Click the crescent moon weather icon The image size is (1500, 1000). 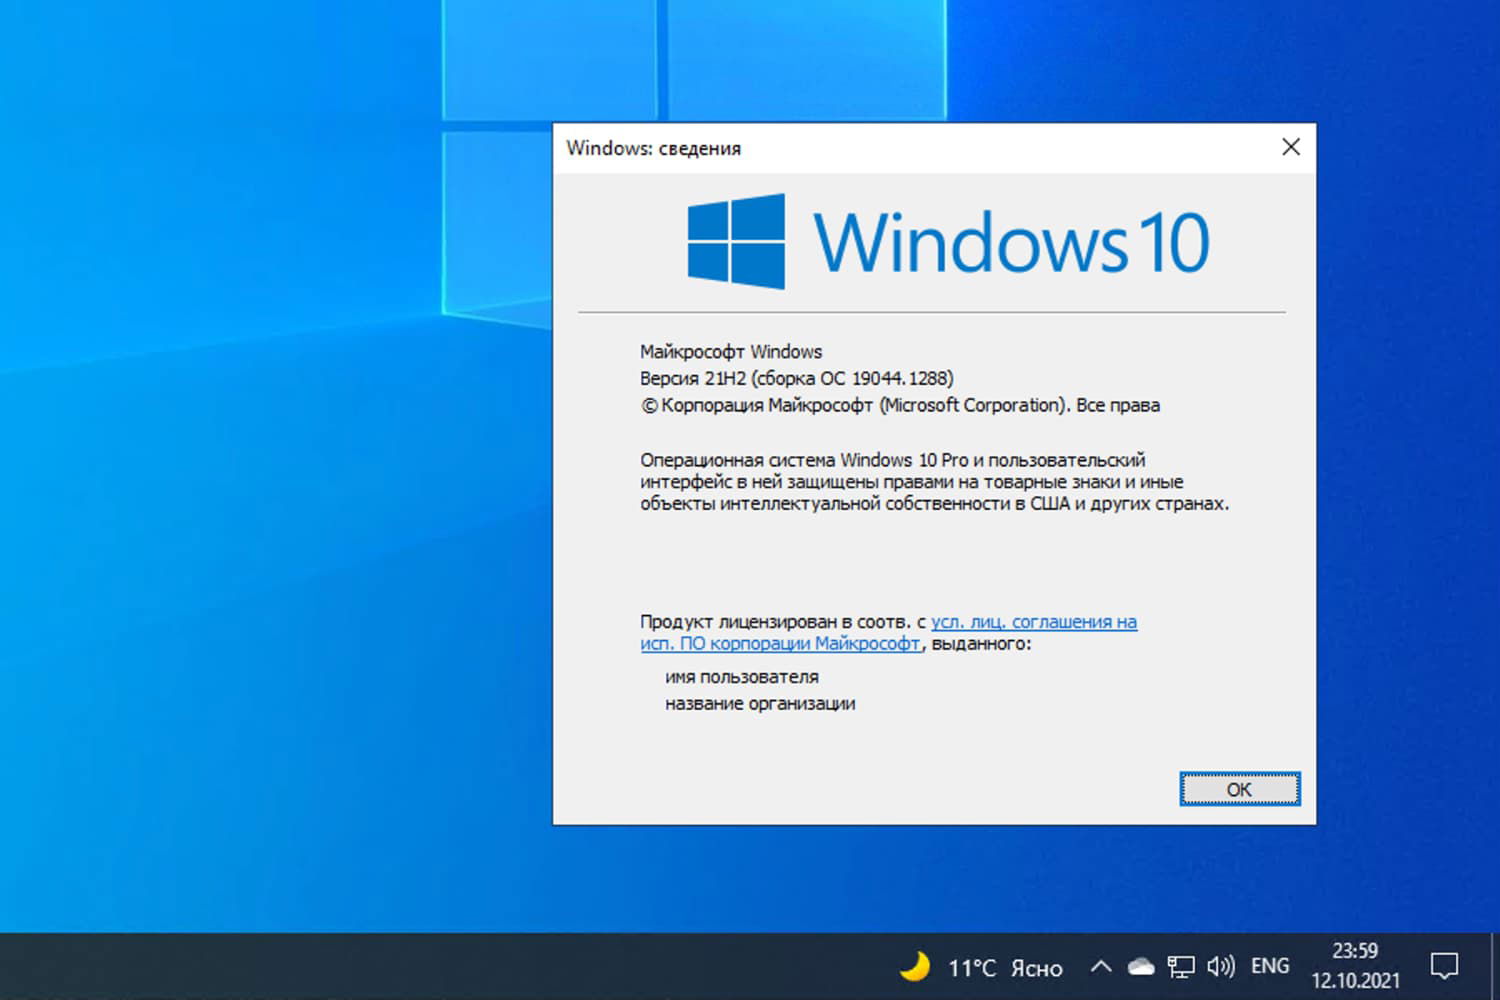916,966
